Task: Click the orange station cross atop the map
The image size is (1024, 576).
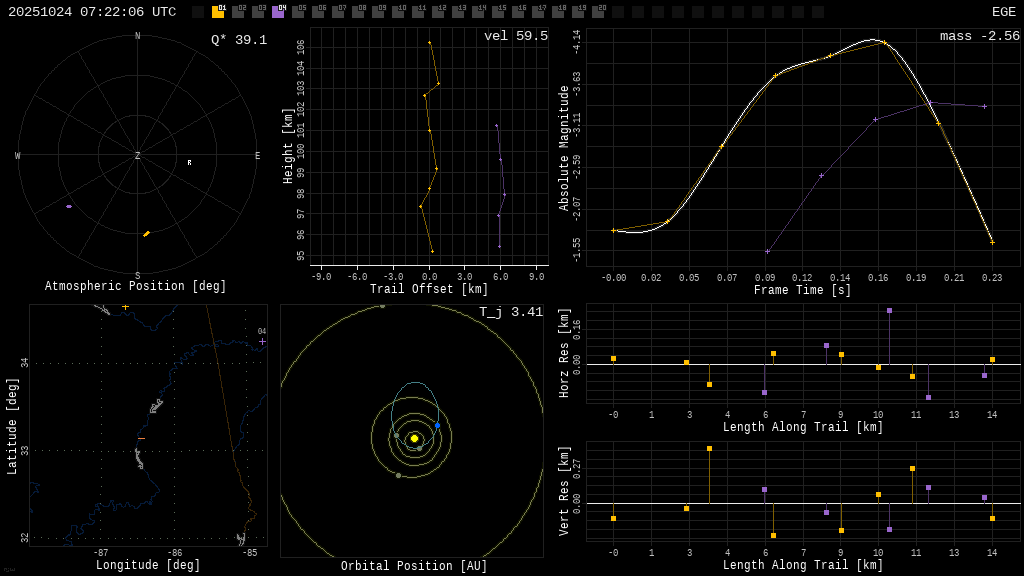Action: pyautogui.click(x=125, y=306)
